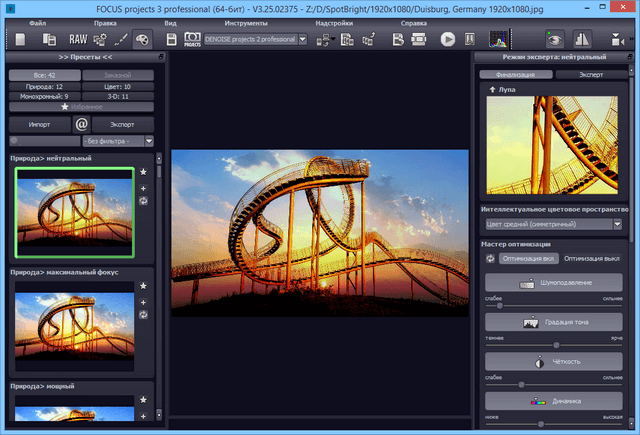Image resolution: width=640 pixels, height=435 pixels.
Task: Click the @ icon between Импорт and Экспорт
Action: point(81,124)
